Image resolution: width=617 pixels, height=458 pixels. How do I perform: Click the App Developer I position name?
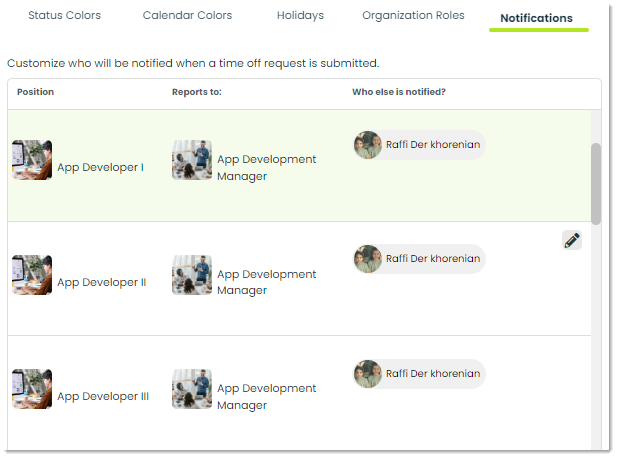click(100, 168)
